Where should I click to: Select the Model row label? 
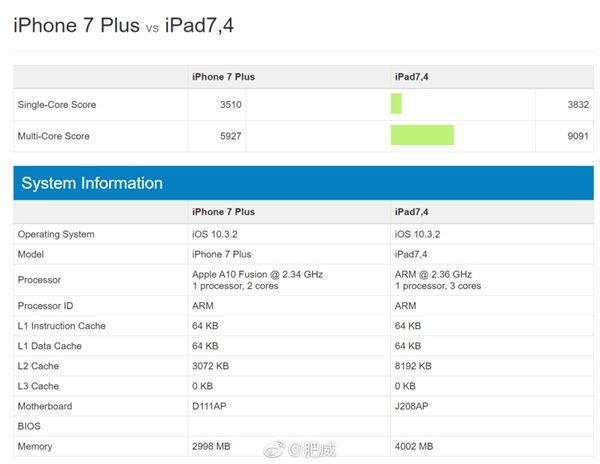click(x=31, y=254)
